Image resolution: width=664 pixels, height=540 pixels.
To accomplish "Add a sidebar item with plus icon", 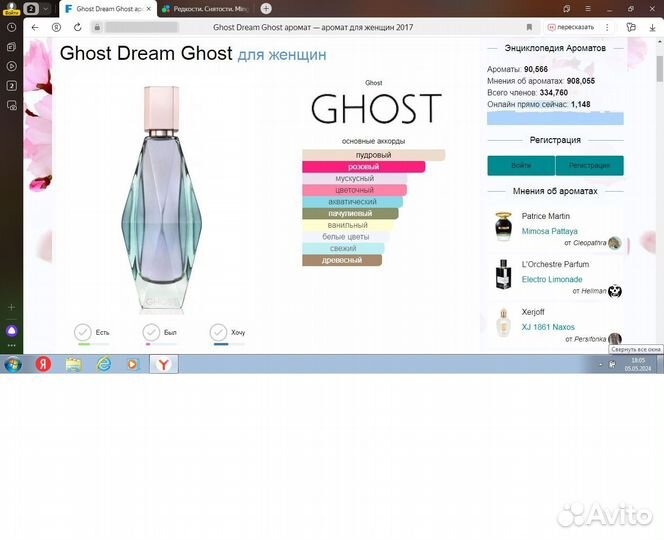I will 11,307.
